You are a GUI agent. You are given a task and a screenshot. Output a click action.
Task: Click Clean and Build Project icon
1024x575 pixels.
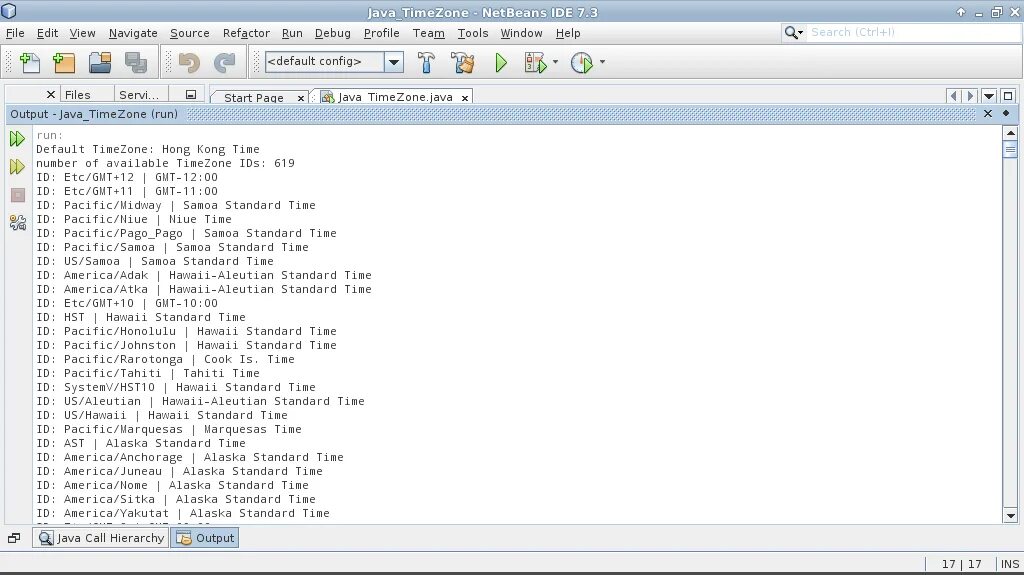click(x=463, y=63)
